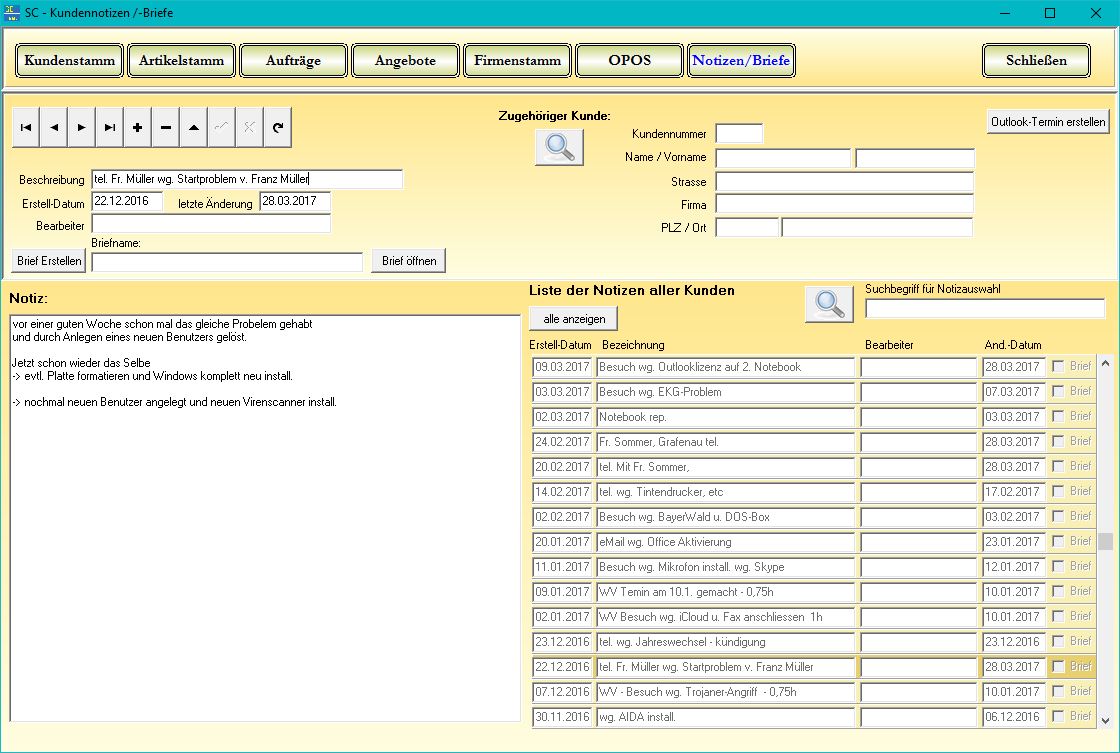Viewport: 1120px width, 753px height.
Task: Tick Brief checkbox for Notebook rep. row
Action: [1058, 417]
